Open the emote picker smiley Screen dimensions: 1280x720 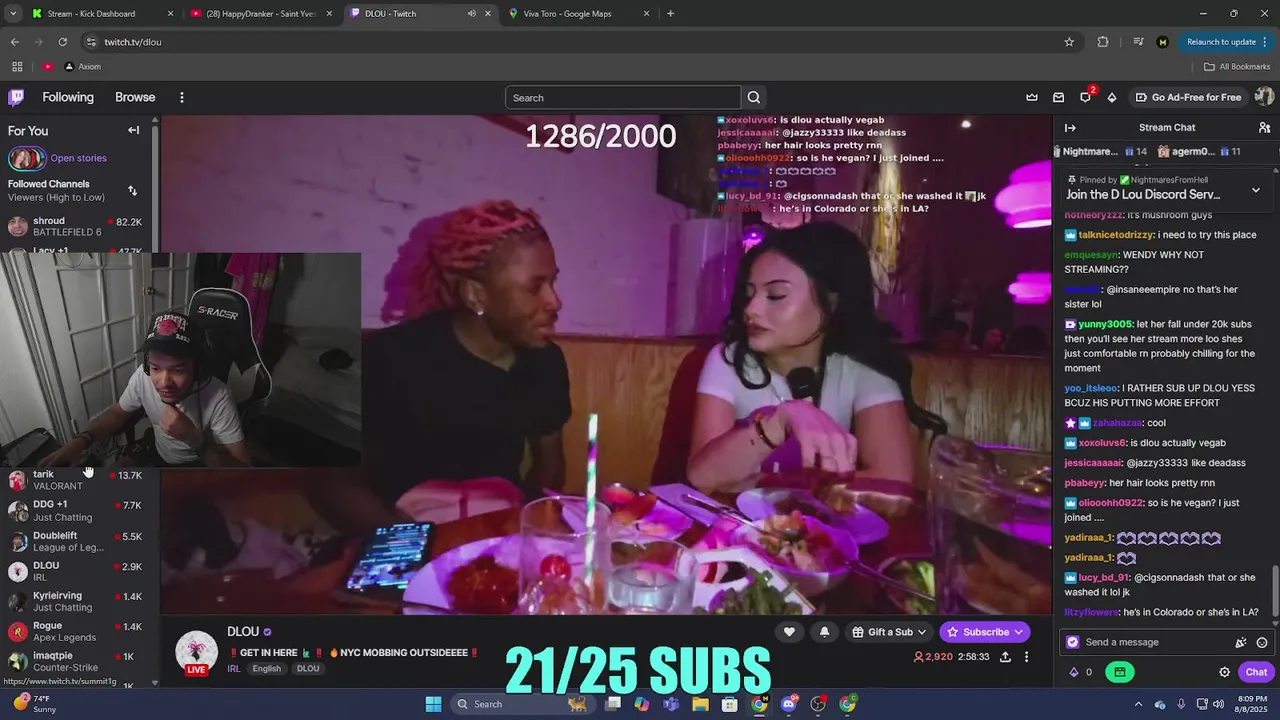click(x=1262, y=642)
